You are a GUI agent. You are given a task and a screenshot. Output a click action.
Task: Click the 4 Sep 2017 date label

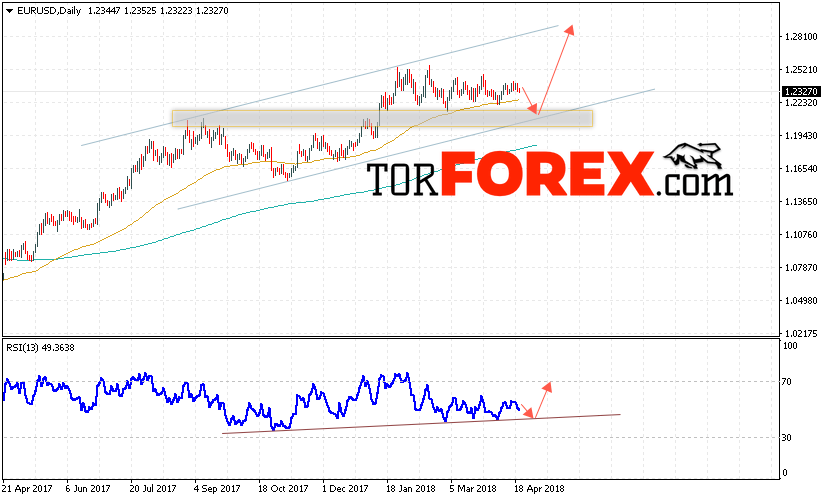click(x=217, y=488)
